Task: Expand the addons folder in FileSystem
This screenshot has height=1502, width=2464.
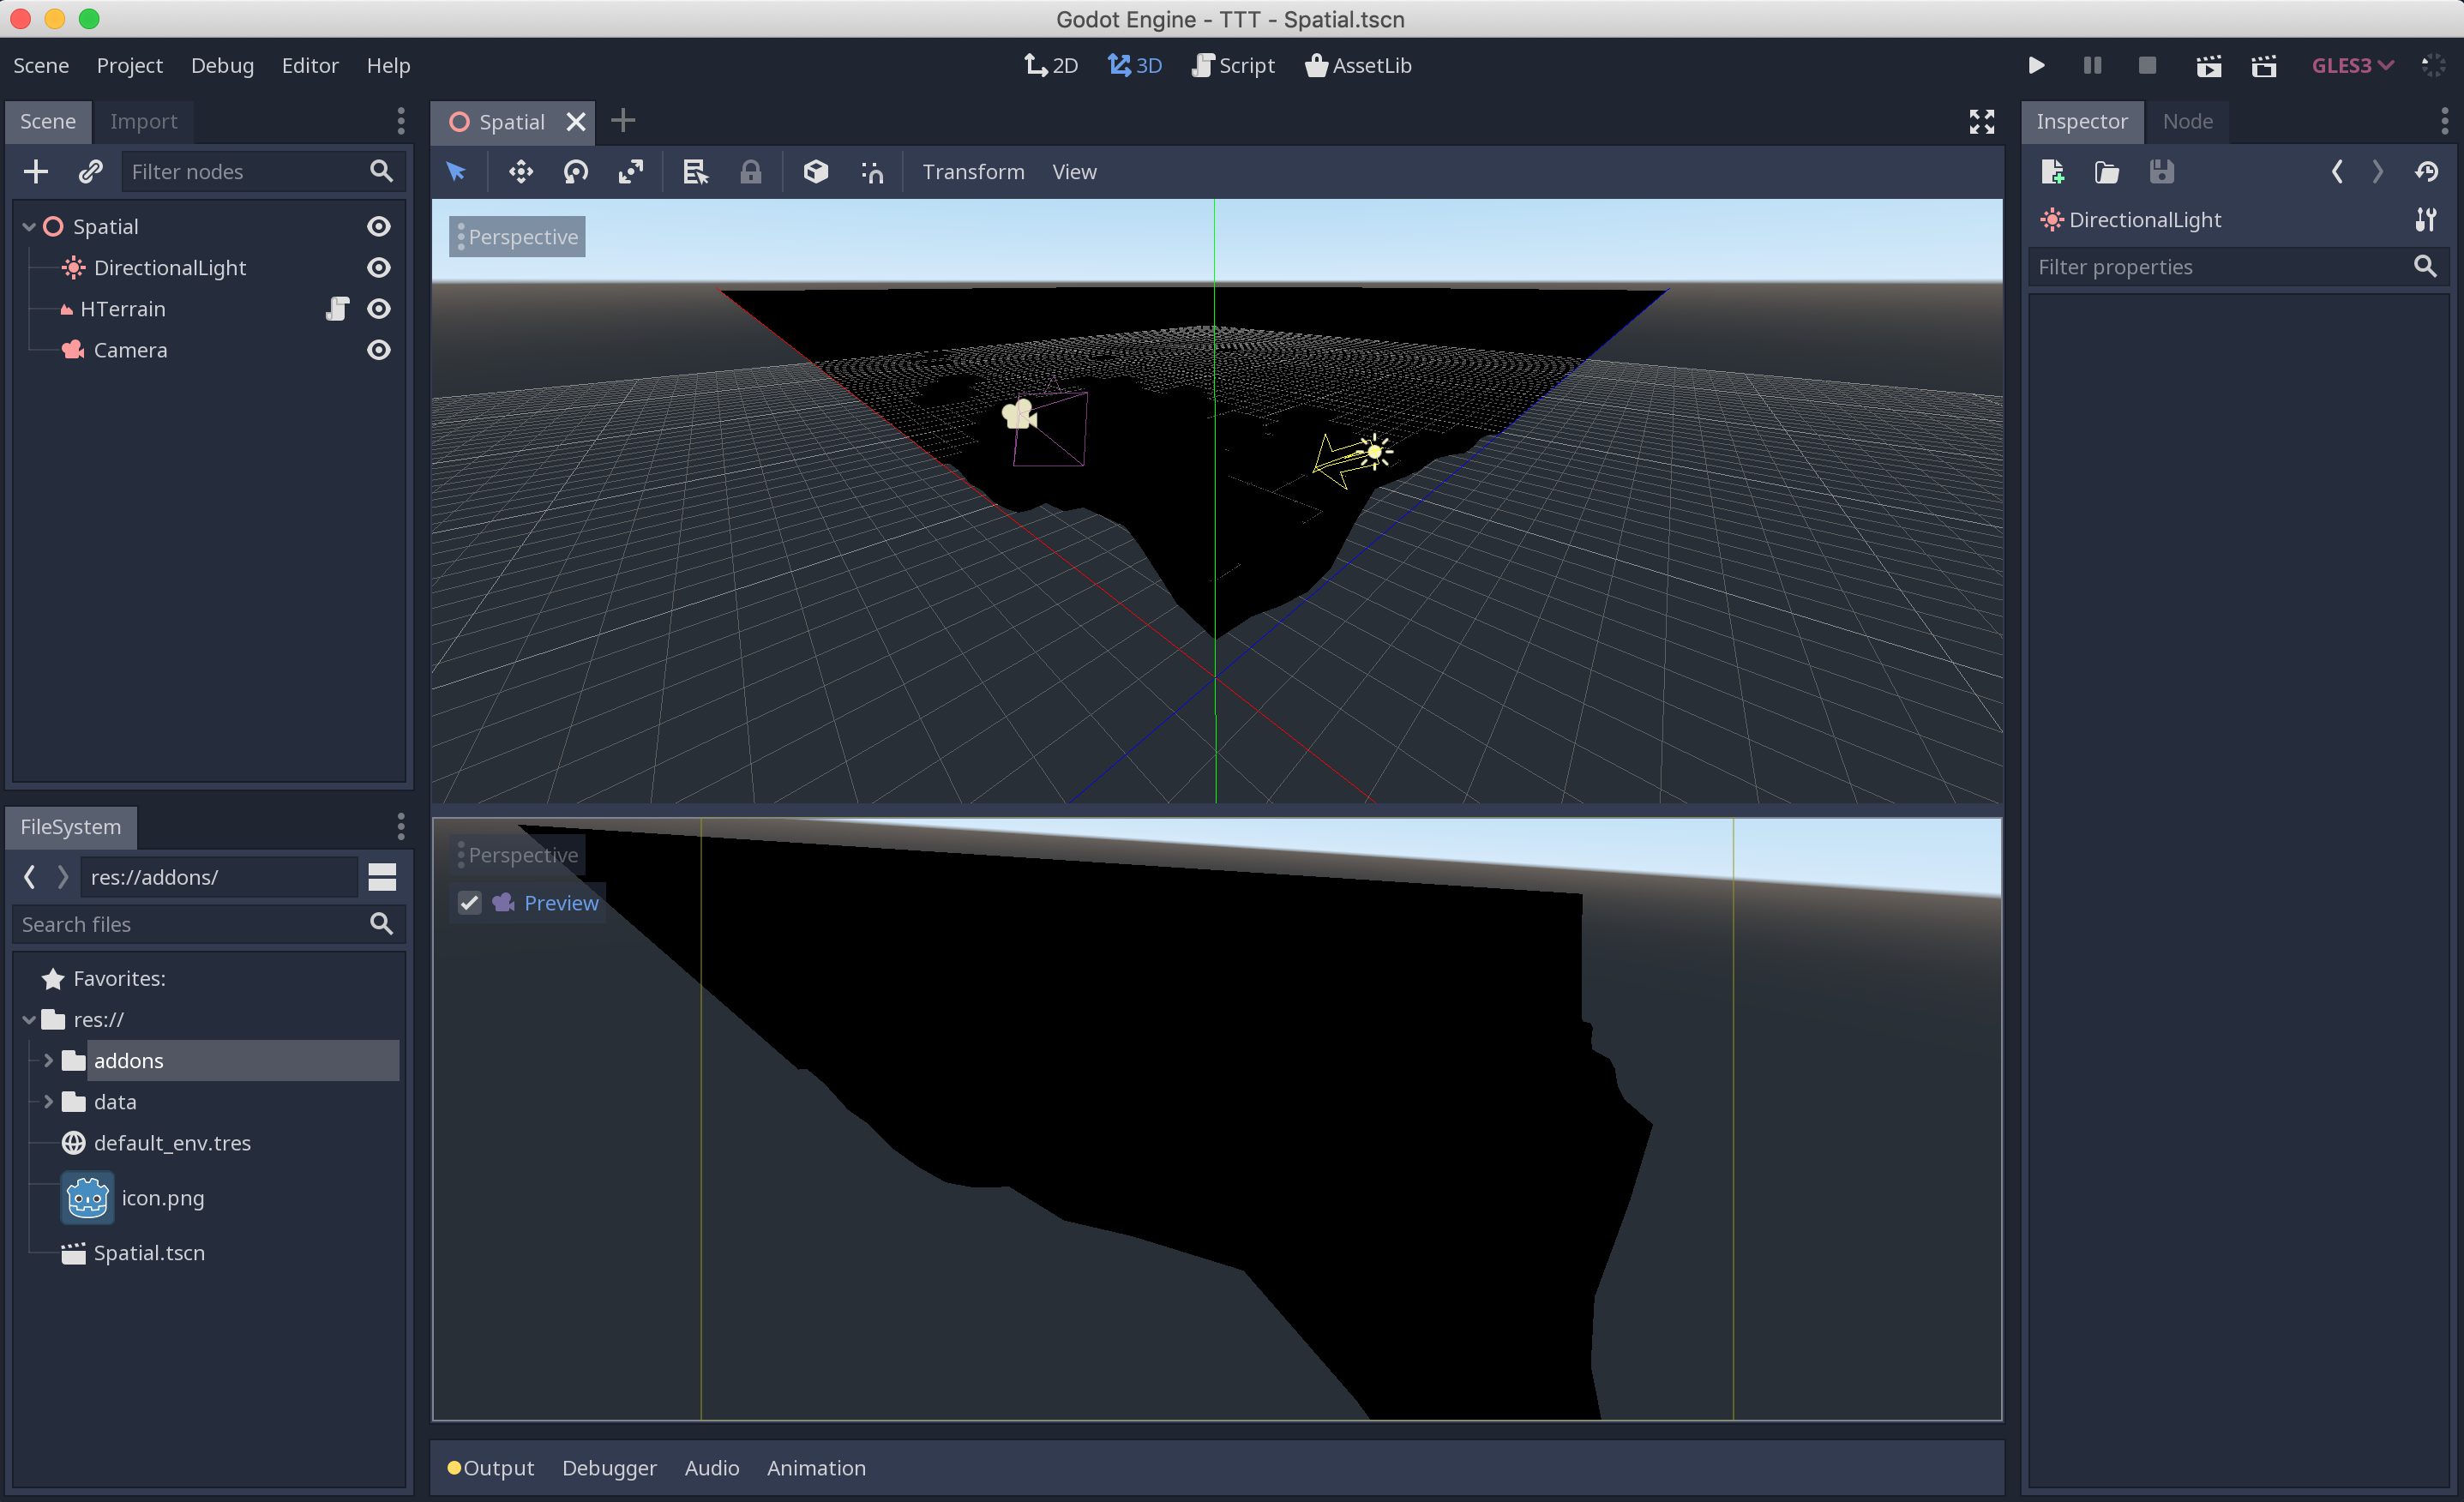Action: tap(48, 1060)
